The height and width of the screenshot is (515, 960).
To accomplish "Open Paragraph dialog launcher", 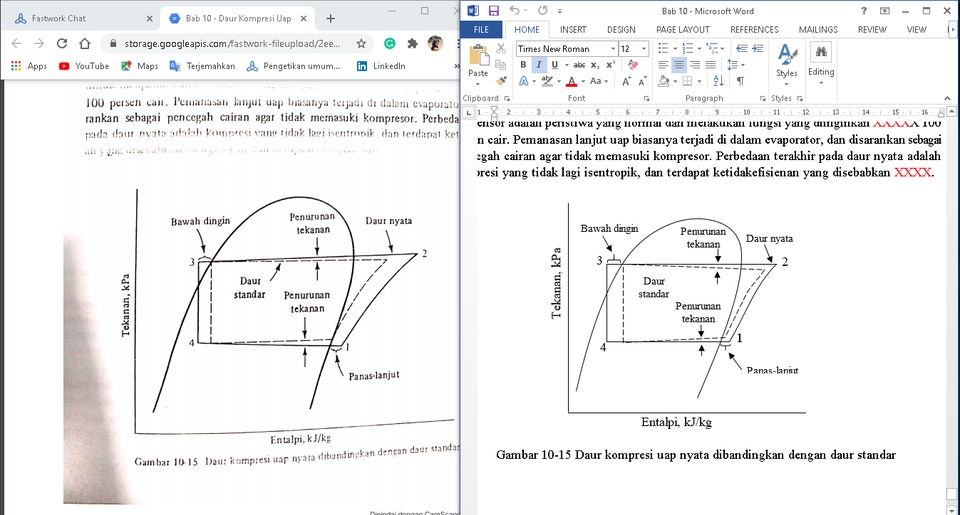I will (x=762, y=98).
